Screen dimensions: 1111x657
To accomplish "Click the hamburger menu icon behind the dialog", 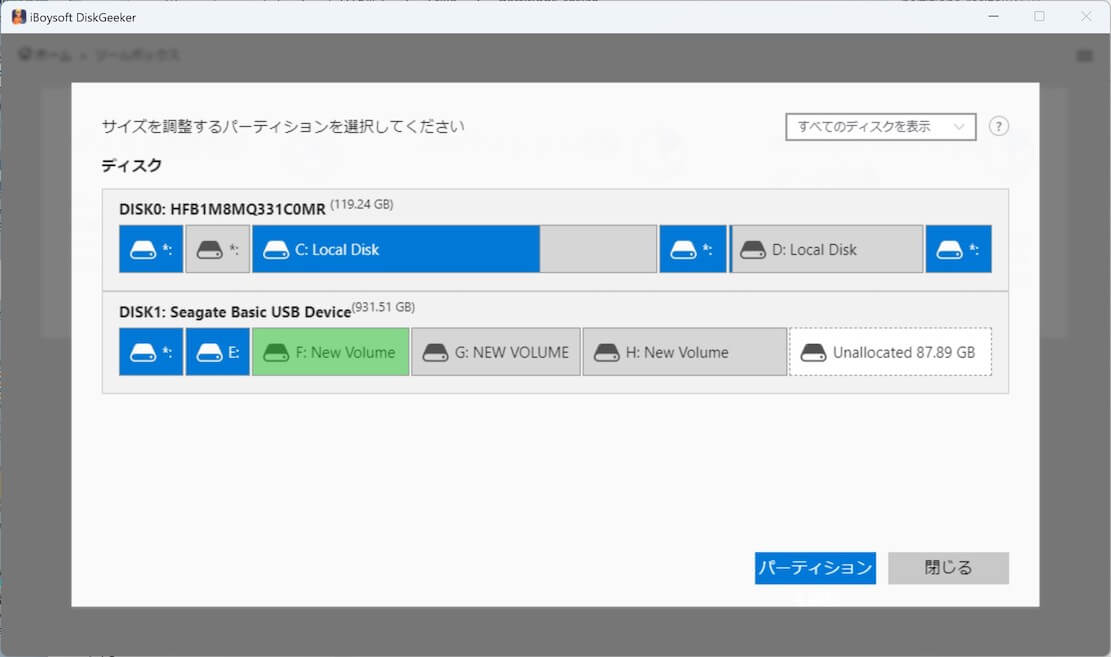I will pyautogui.click(x=1084, y=55).
